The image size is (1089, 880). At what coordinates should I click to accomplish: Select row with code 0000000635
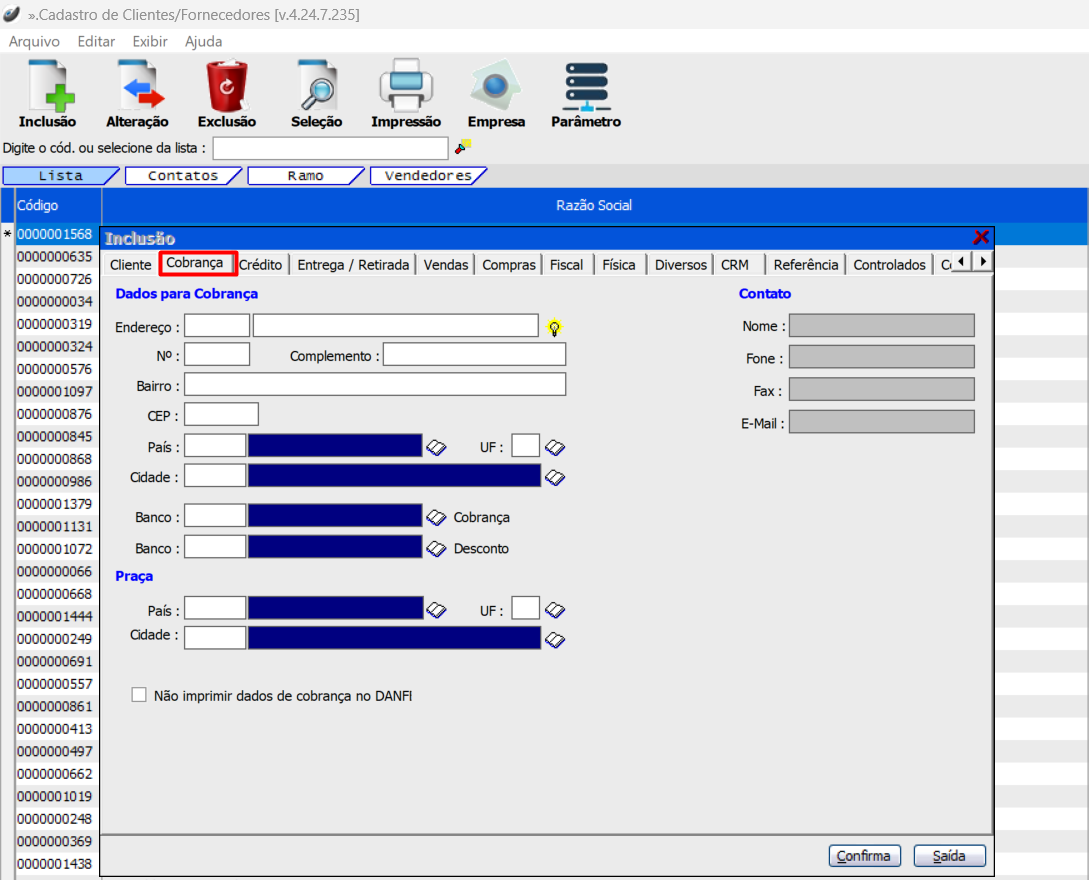pos(55,256)
